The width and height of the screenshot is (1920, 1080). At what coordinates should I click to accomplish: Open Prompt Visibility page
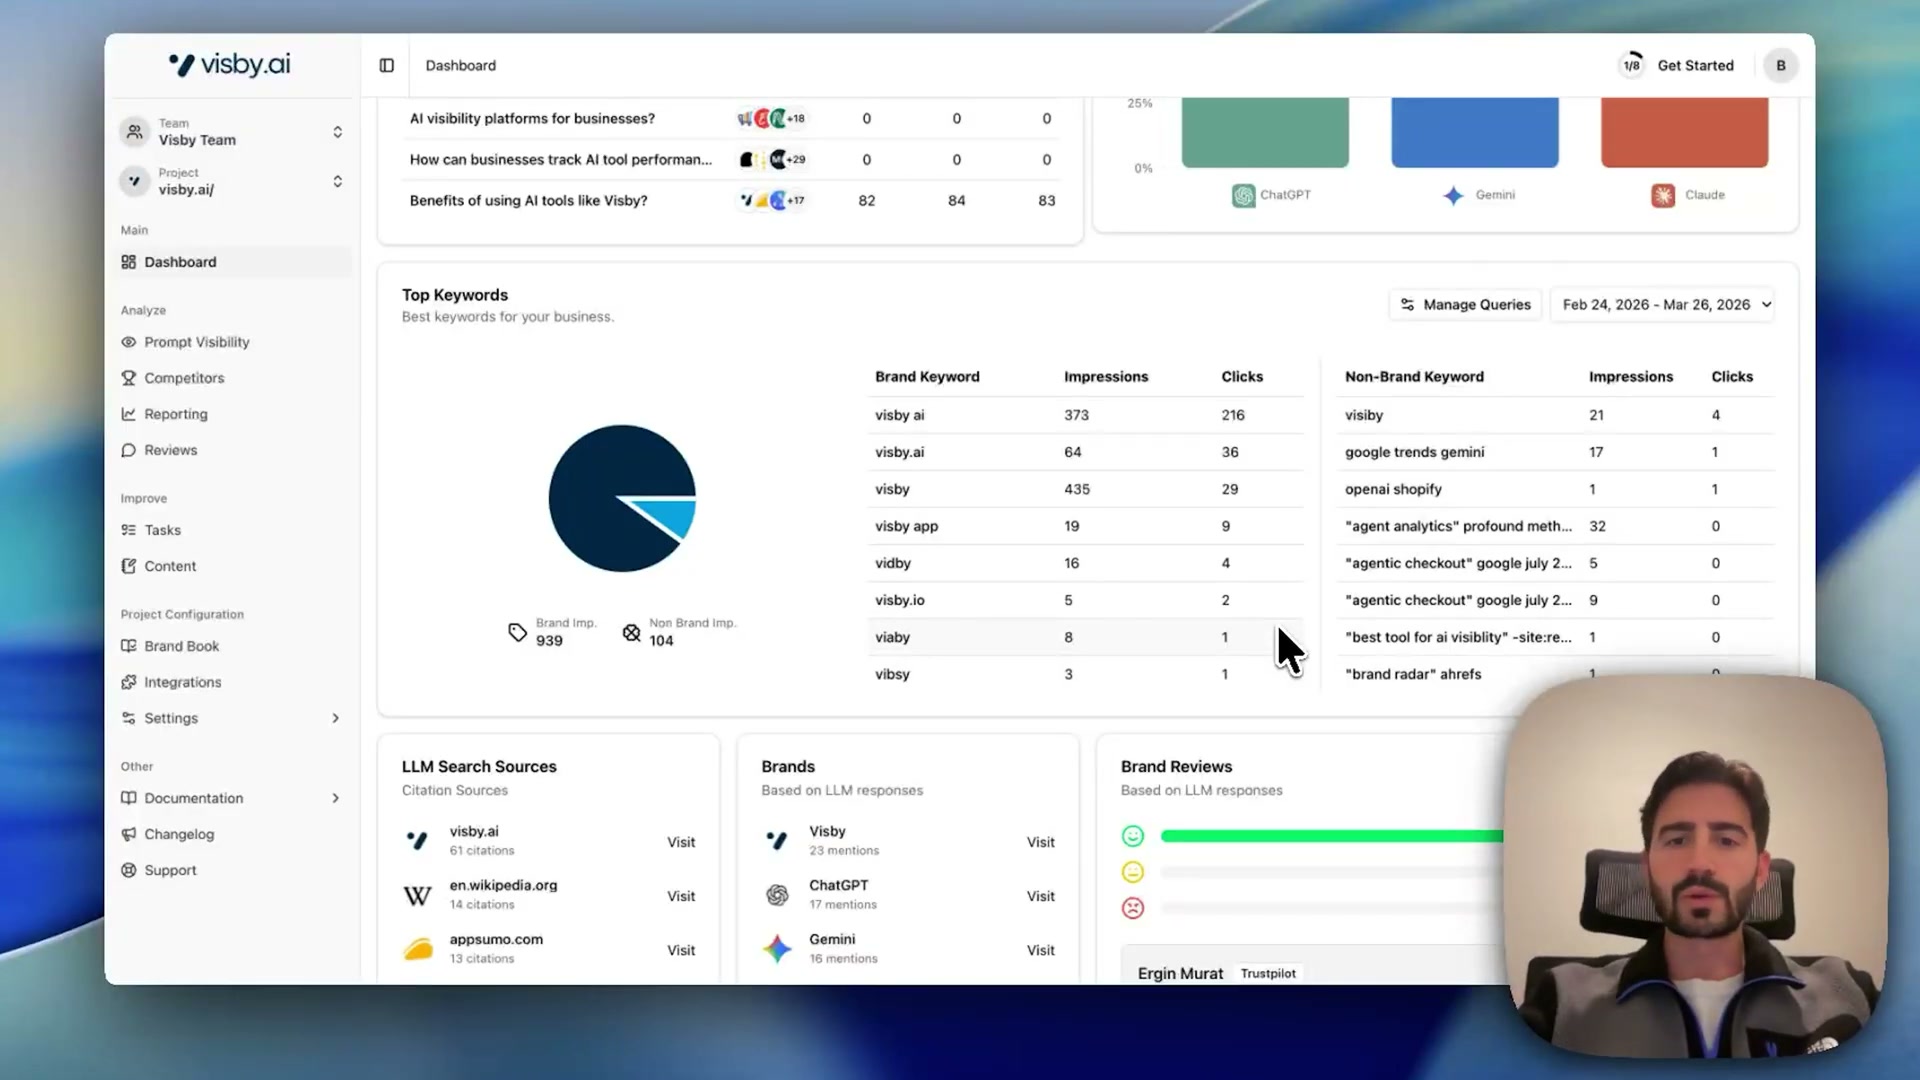(196, 342)
